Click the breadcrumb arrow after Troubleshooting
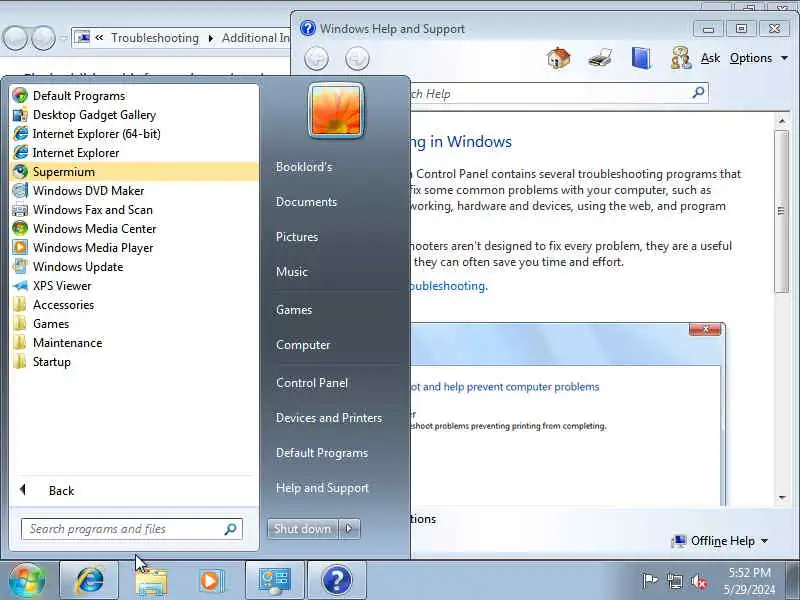Viewport: 800px width, 600px height. (211, 38)
